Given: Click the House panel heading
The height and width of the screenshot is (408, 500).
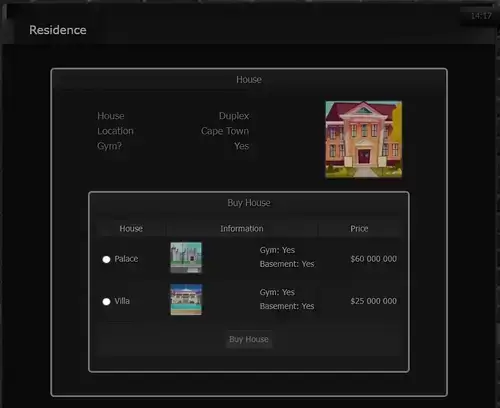Looking at the screenshot, I should pos(249,80).
